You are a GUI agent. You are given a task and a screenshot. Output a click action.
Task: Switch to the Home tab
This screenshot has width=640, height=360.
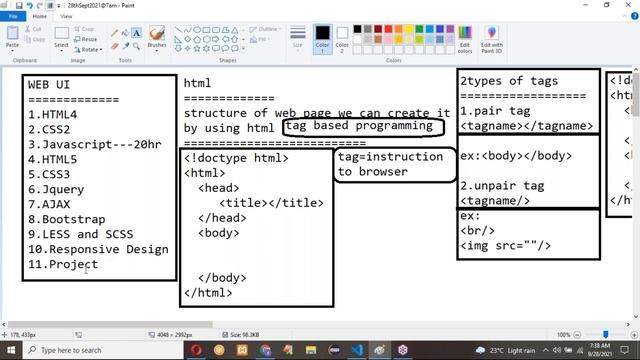40,16
